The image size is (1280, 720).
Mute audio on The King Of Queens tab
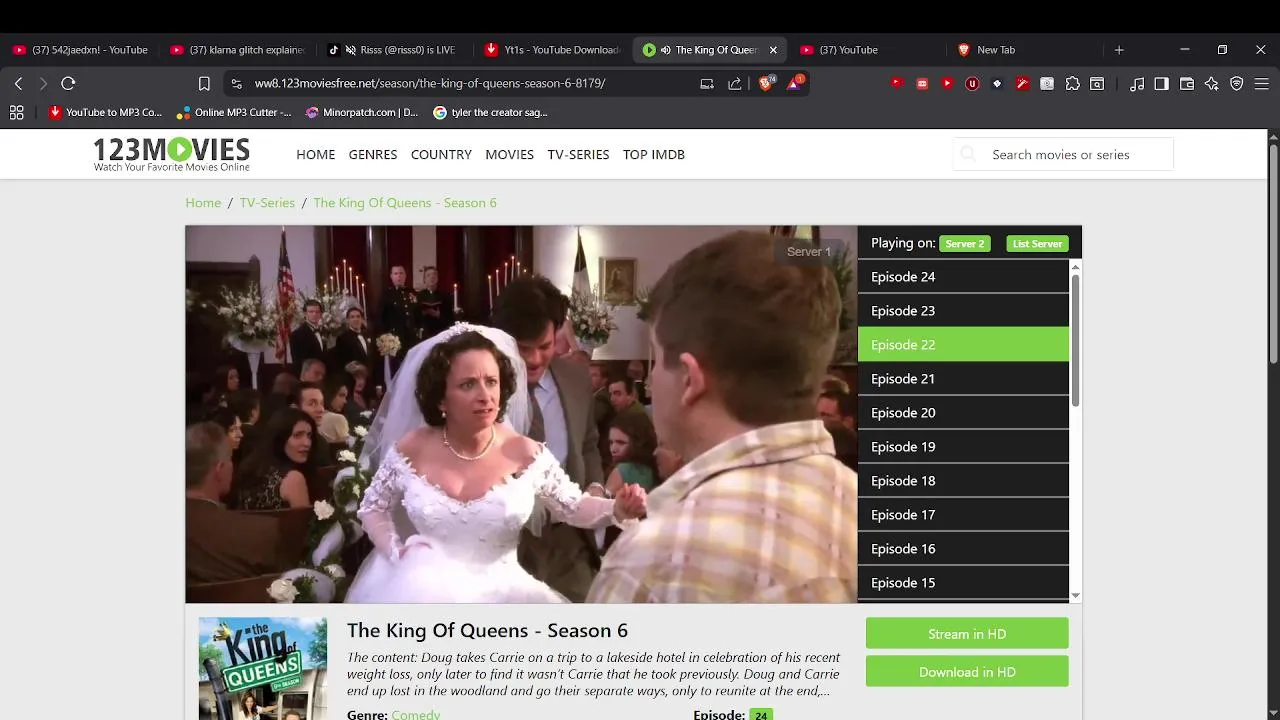pos(666,50)
